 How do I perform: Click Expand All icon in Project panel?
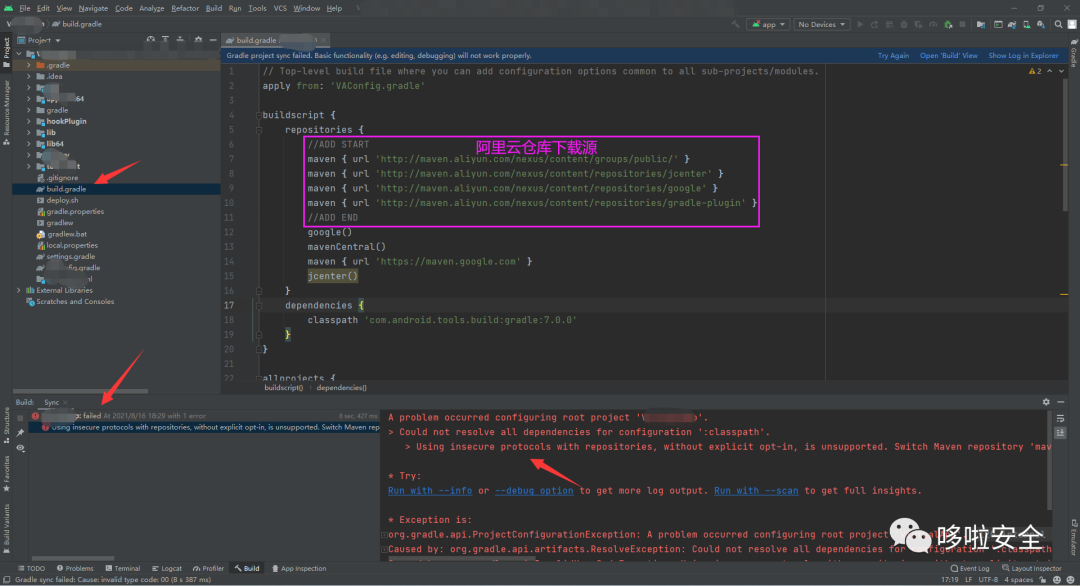(x=165, y=40)
